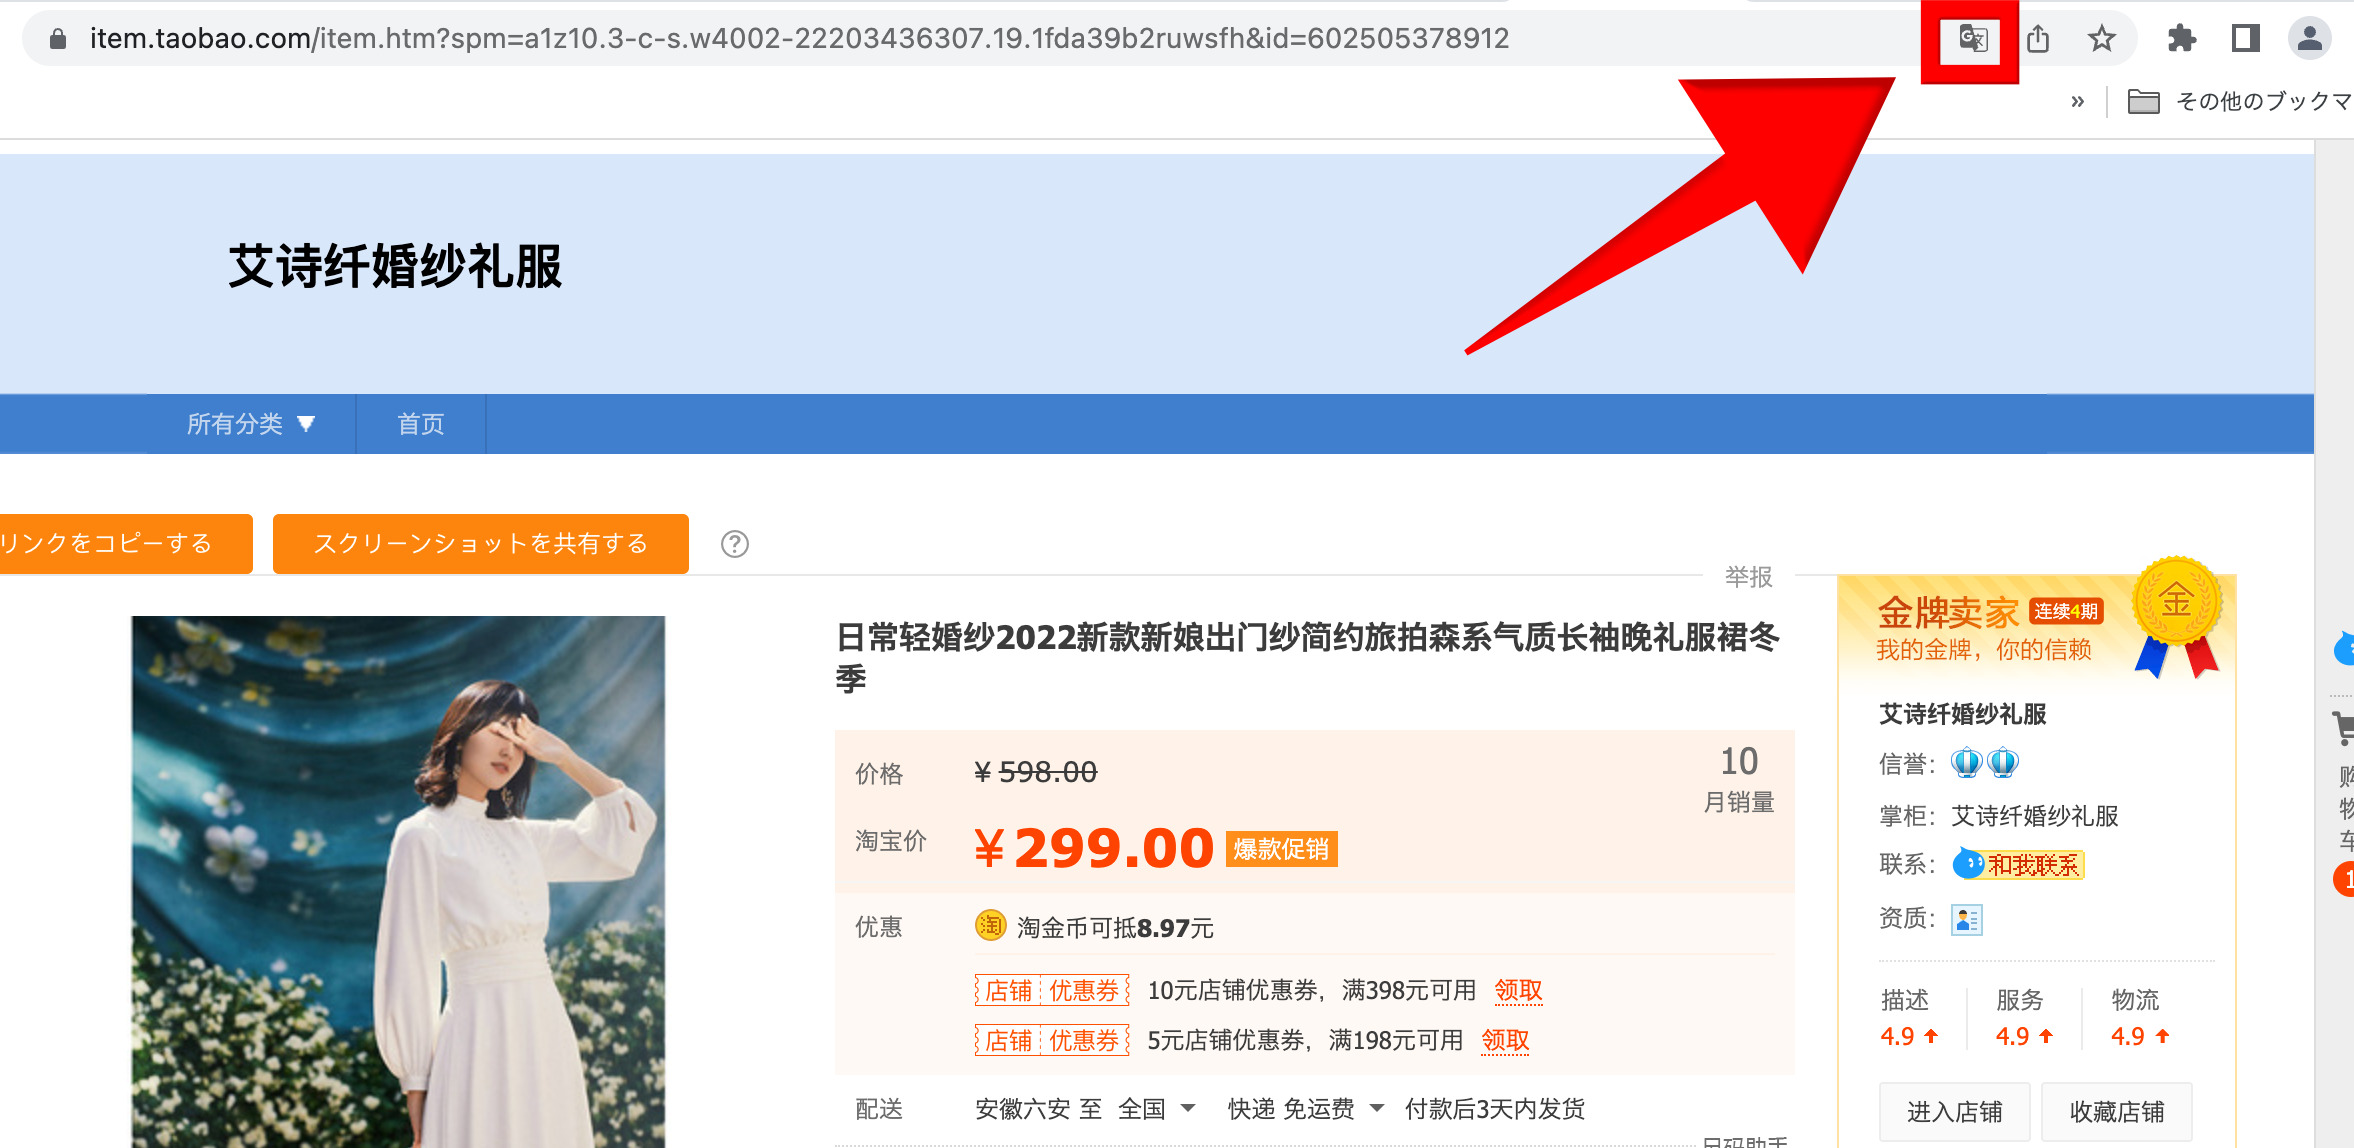Screen dimensions: 2354x1148
Task: Click the Google Translate icon in address bar
Action: pos(1972,39)
